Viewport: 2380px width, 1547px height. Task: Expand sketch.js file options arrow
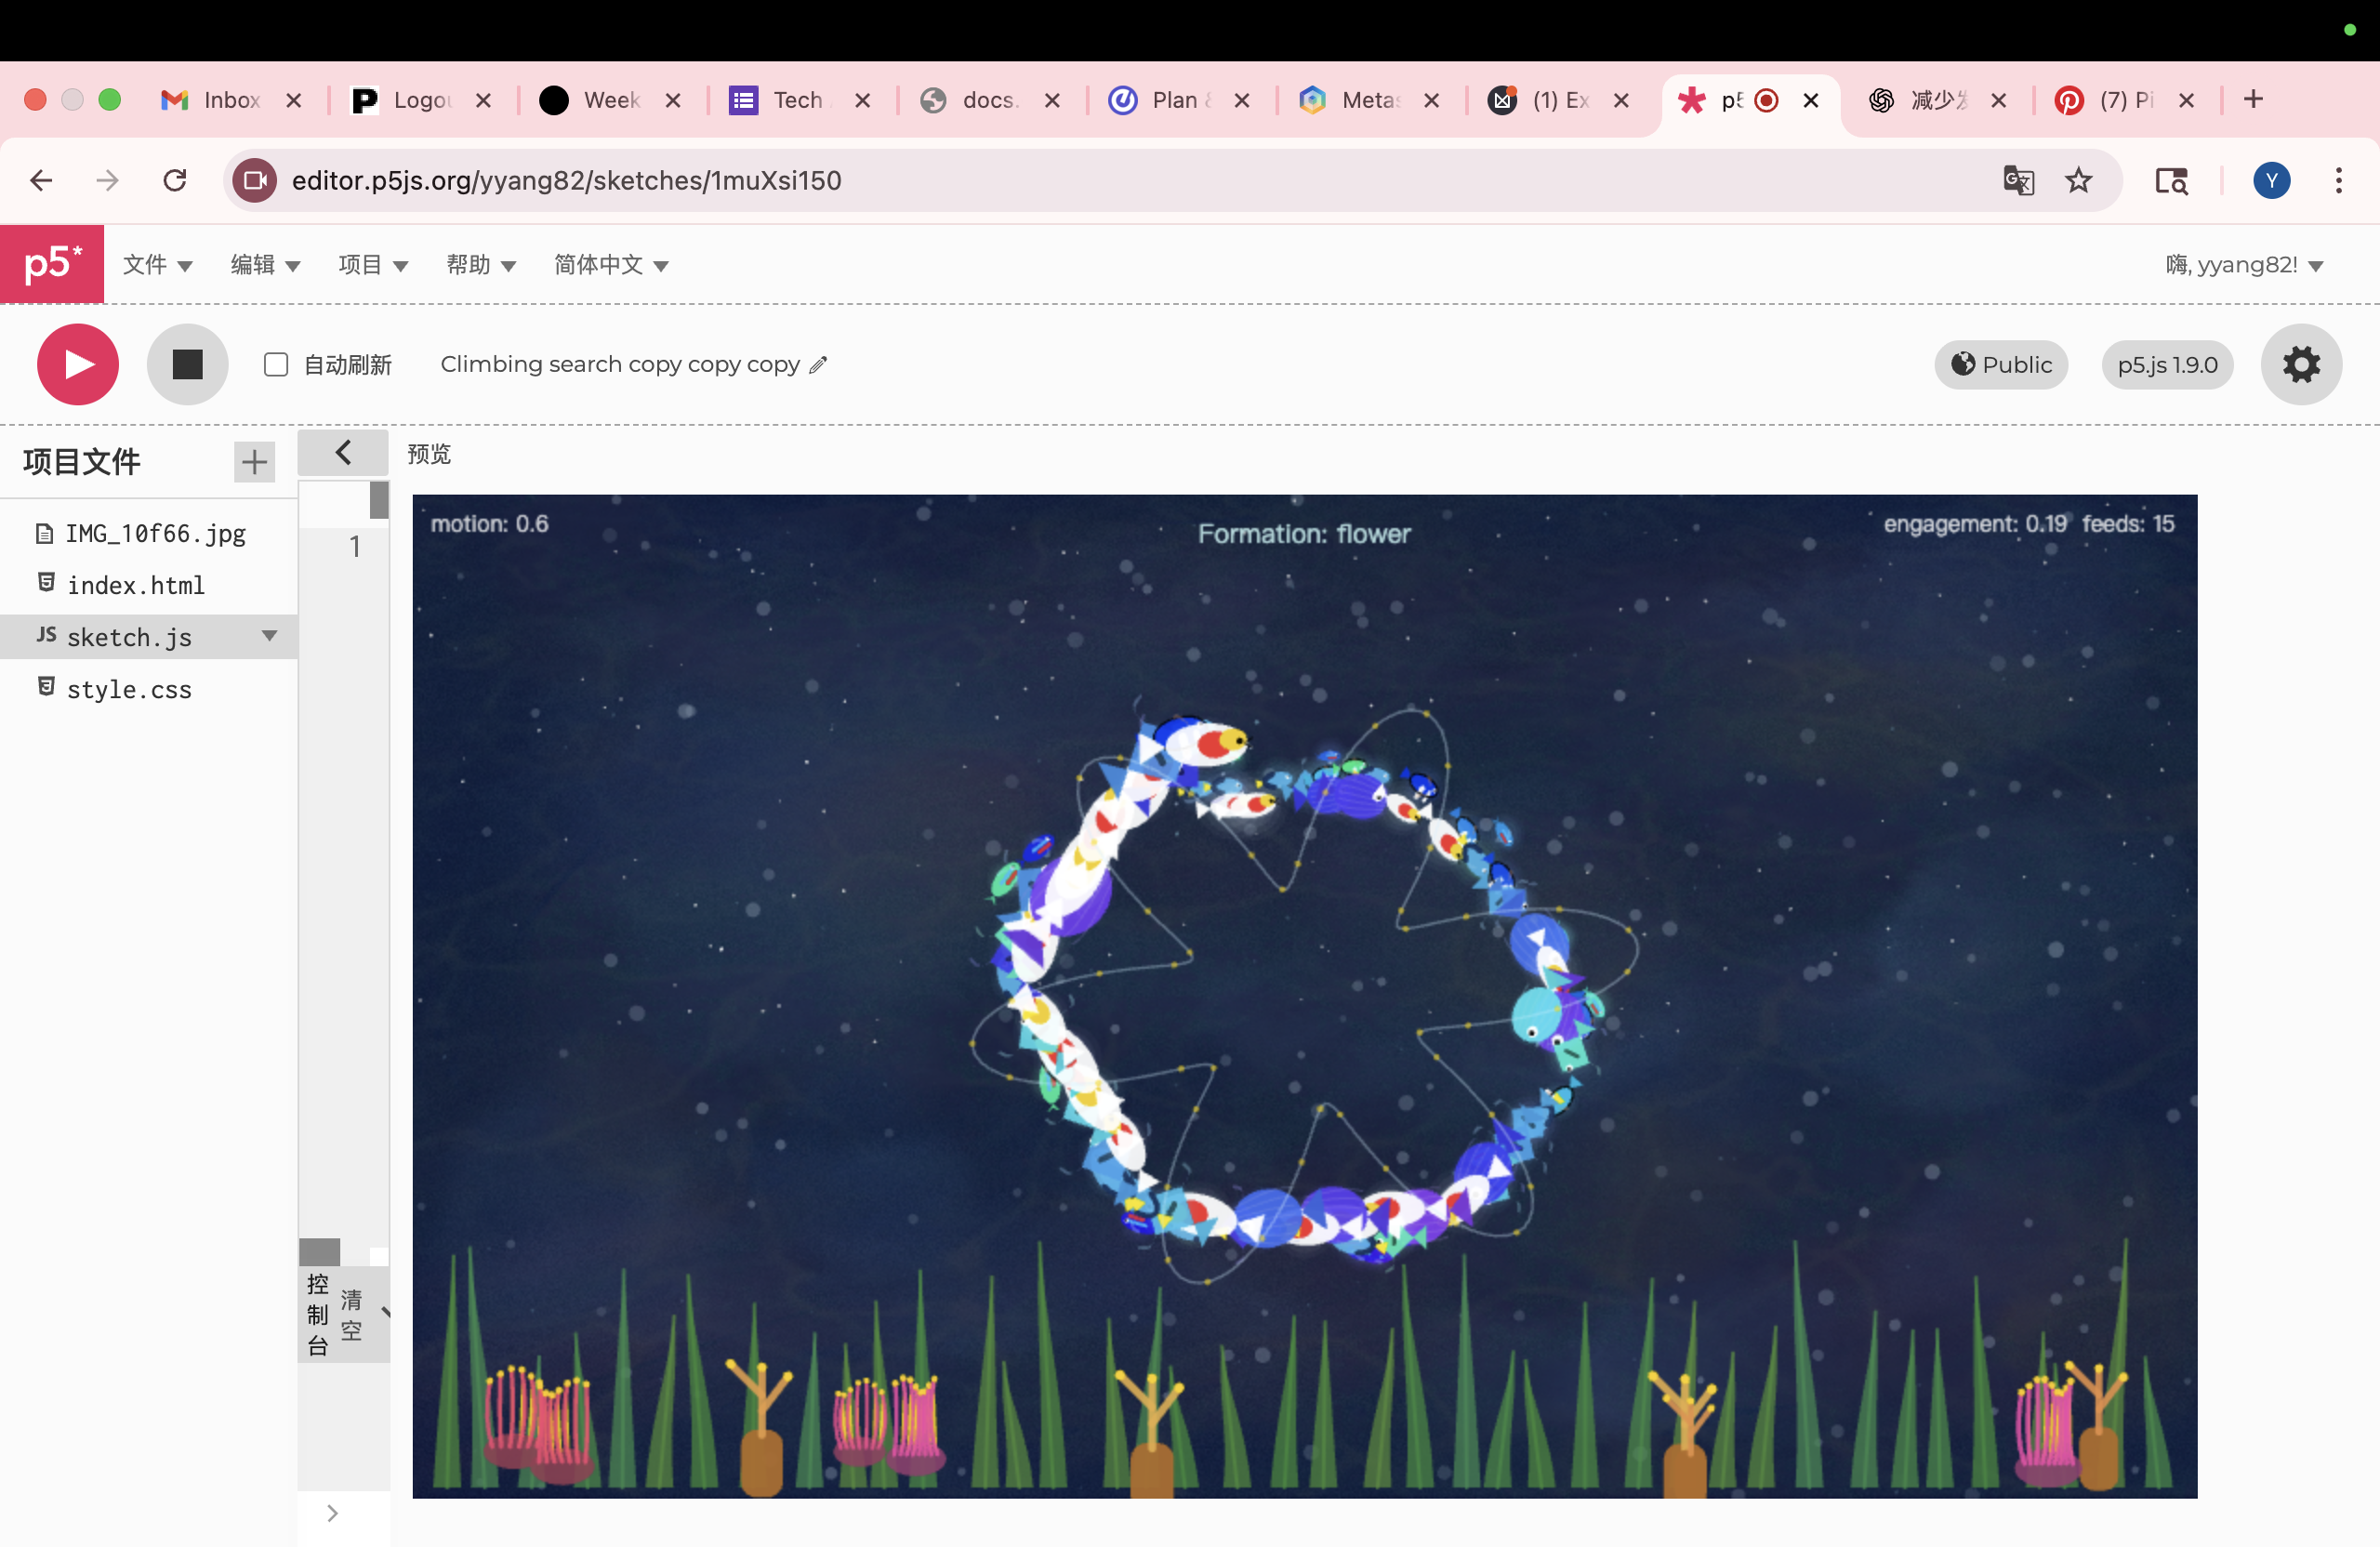[269, 636]
